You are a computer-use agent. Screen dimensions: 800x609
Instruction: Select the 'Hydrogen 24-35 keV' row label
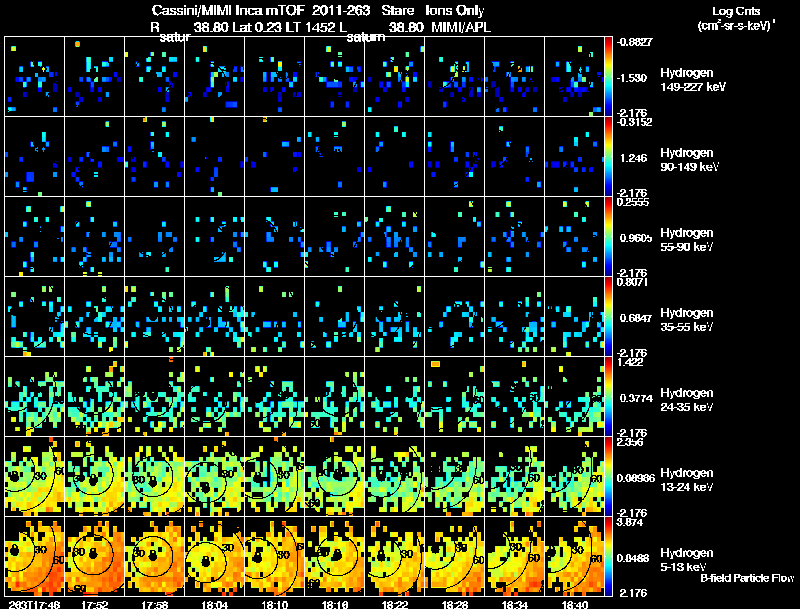687,400
